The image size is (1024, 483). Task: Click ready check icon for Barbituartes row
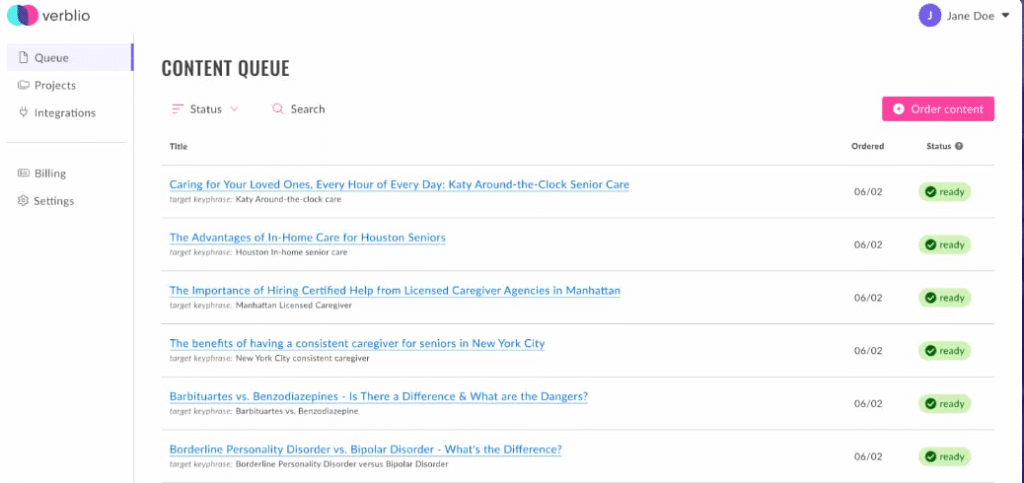[x=931, y=403]
